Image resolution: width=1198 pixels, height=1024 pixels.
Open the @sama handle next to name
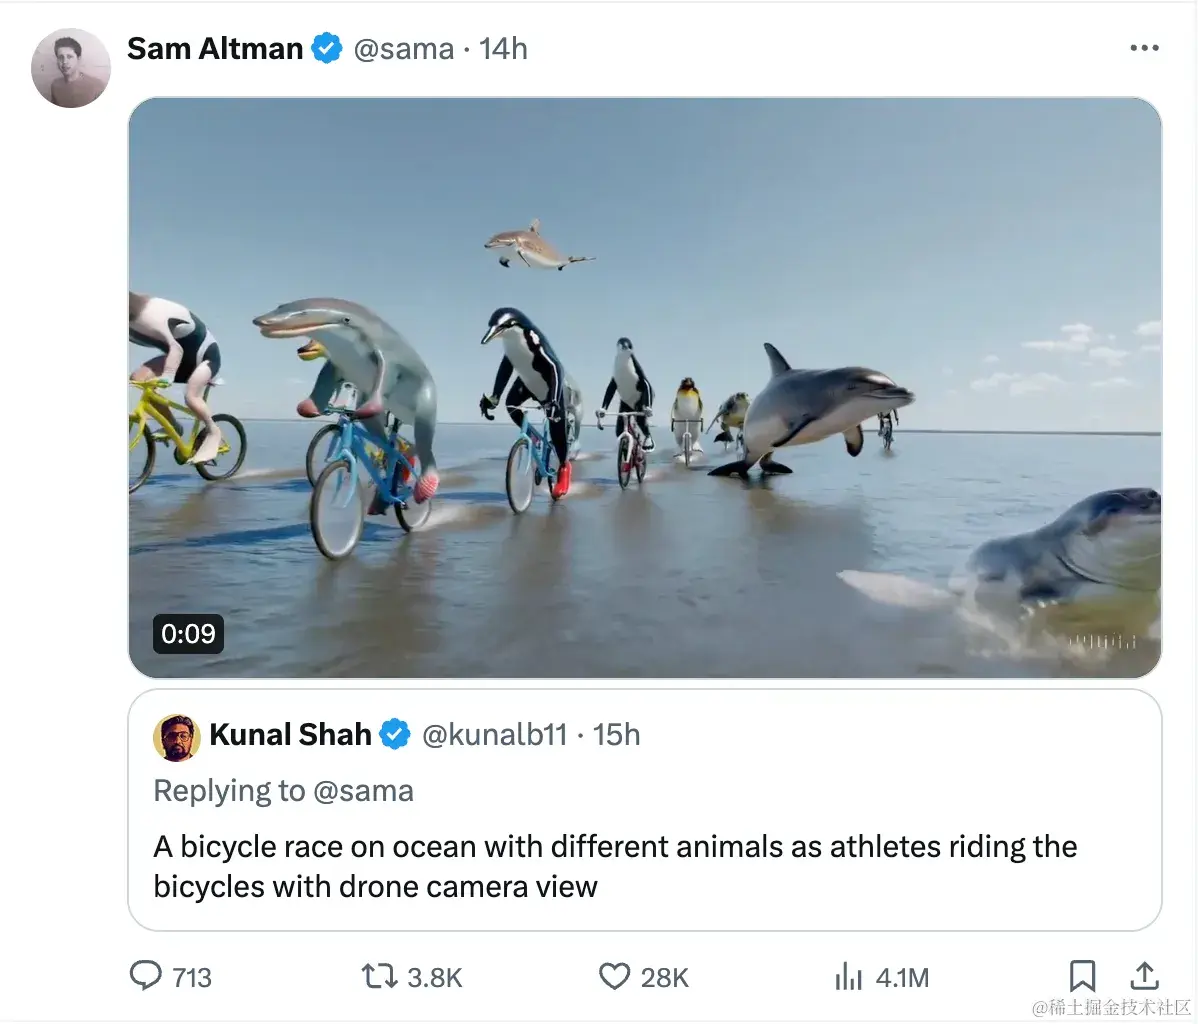(x=403, y=48)
